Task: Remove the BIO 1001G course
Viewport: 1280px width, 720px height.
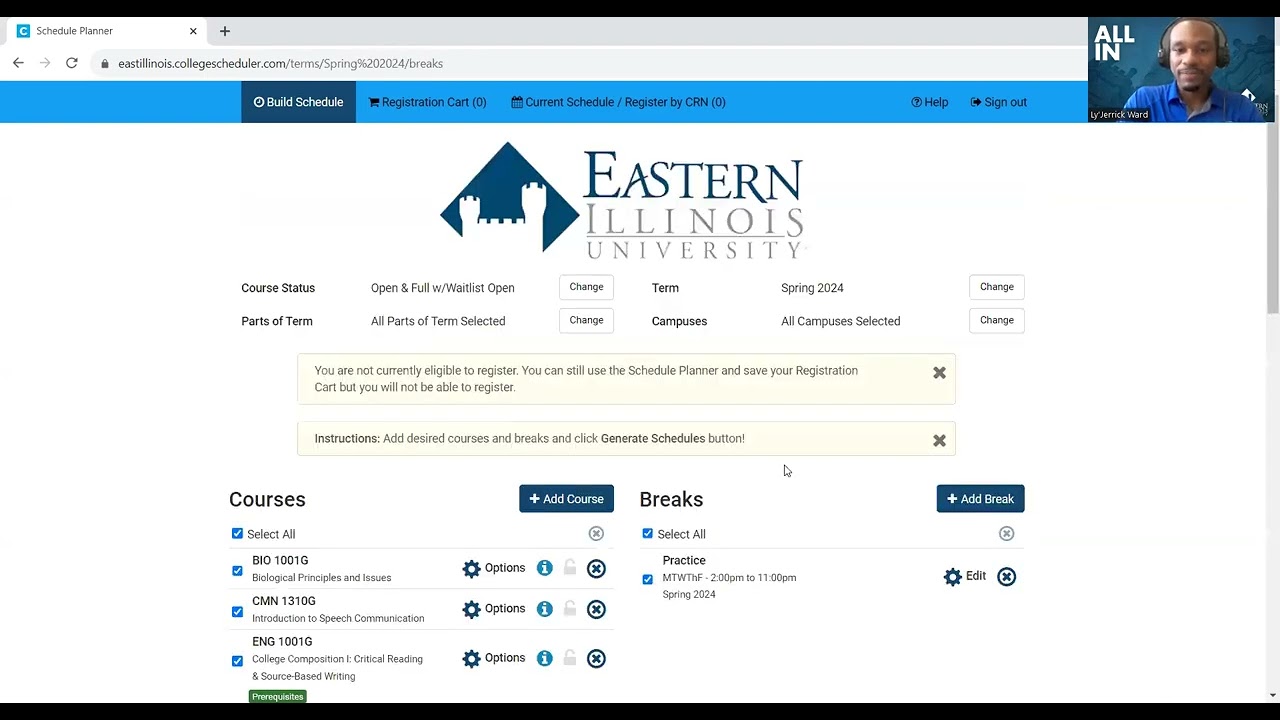Action: click(x=596, y=569)
